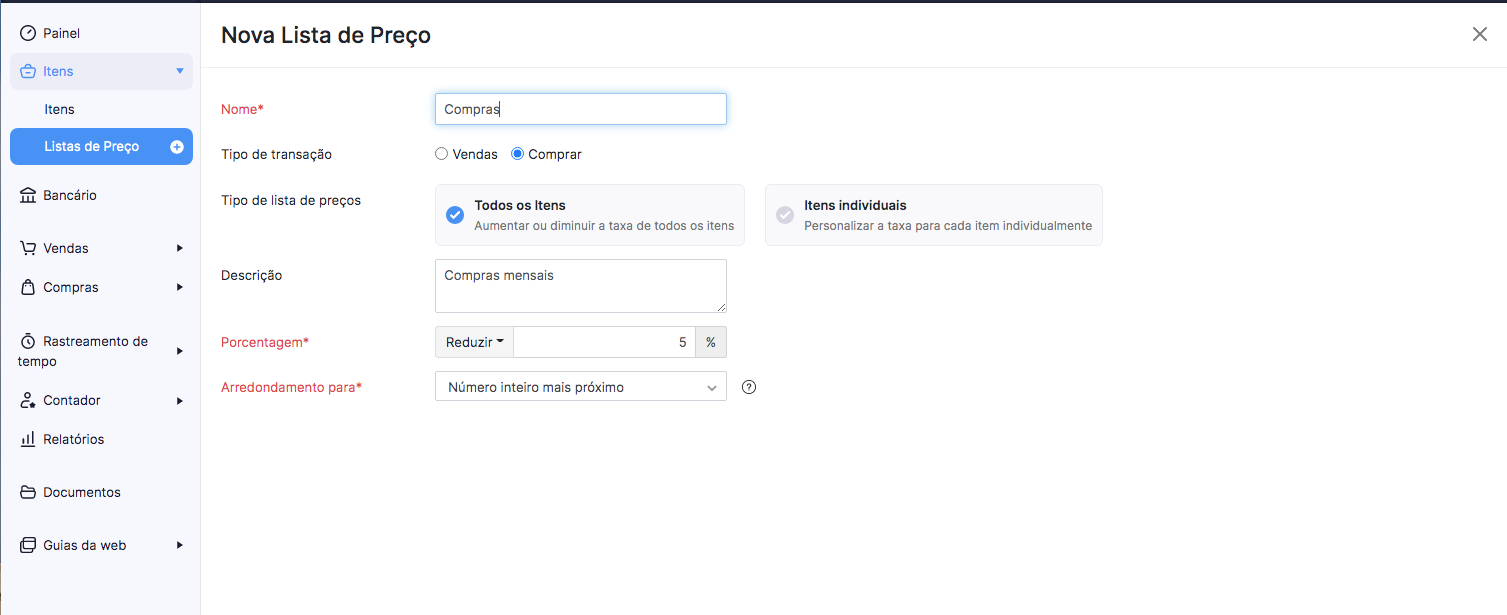Click the Bancário bank building icon
This screenshot has height=615, width=1507.
(x=28, y=195)
